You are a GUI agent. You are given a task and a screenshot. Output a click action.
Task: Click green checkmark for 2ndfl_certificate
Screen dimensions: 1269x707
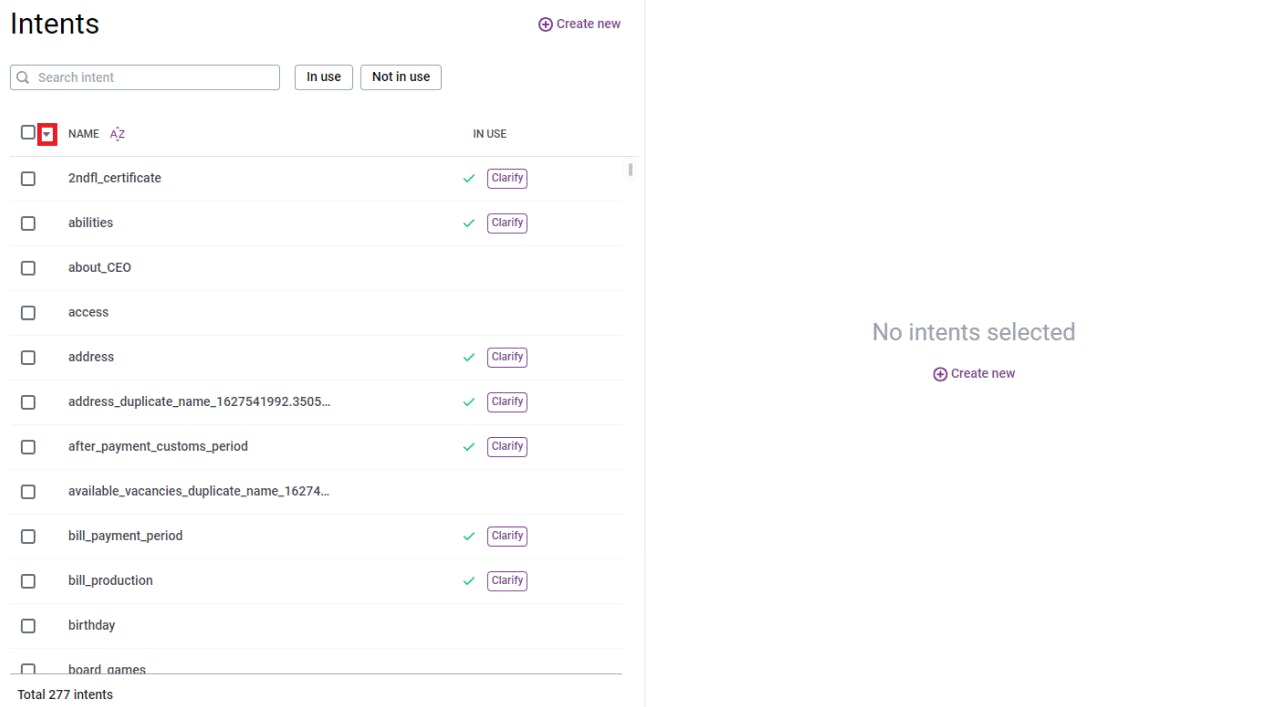point(469,179)
